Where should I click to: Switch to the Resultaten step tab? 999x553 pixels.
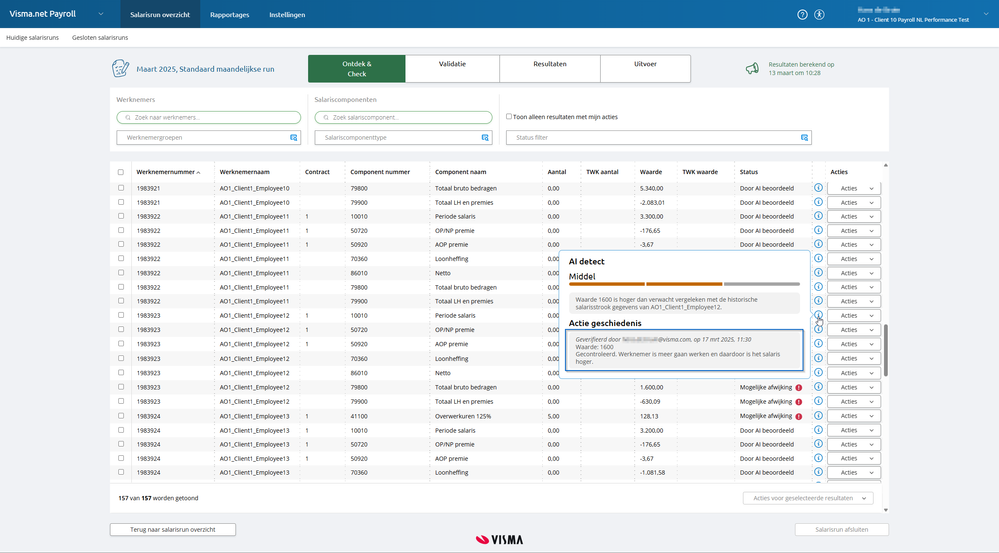click(x=550, y=68)
